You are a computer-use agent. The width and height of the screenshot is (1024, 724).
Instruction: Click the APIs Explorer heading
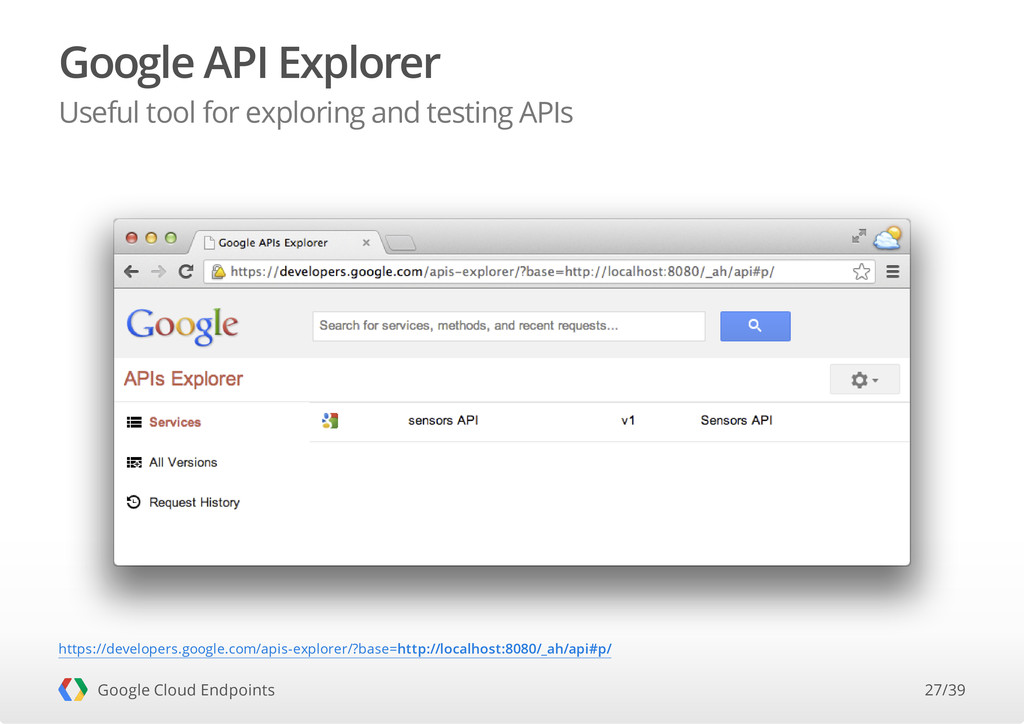[x=184, y=379]
